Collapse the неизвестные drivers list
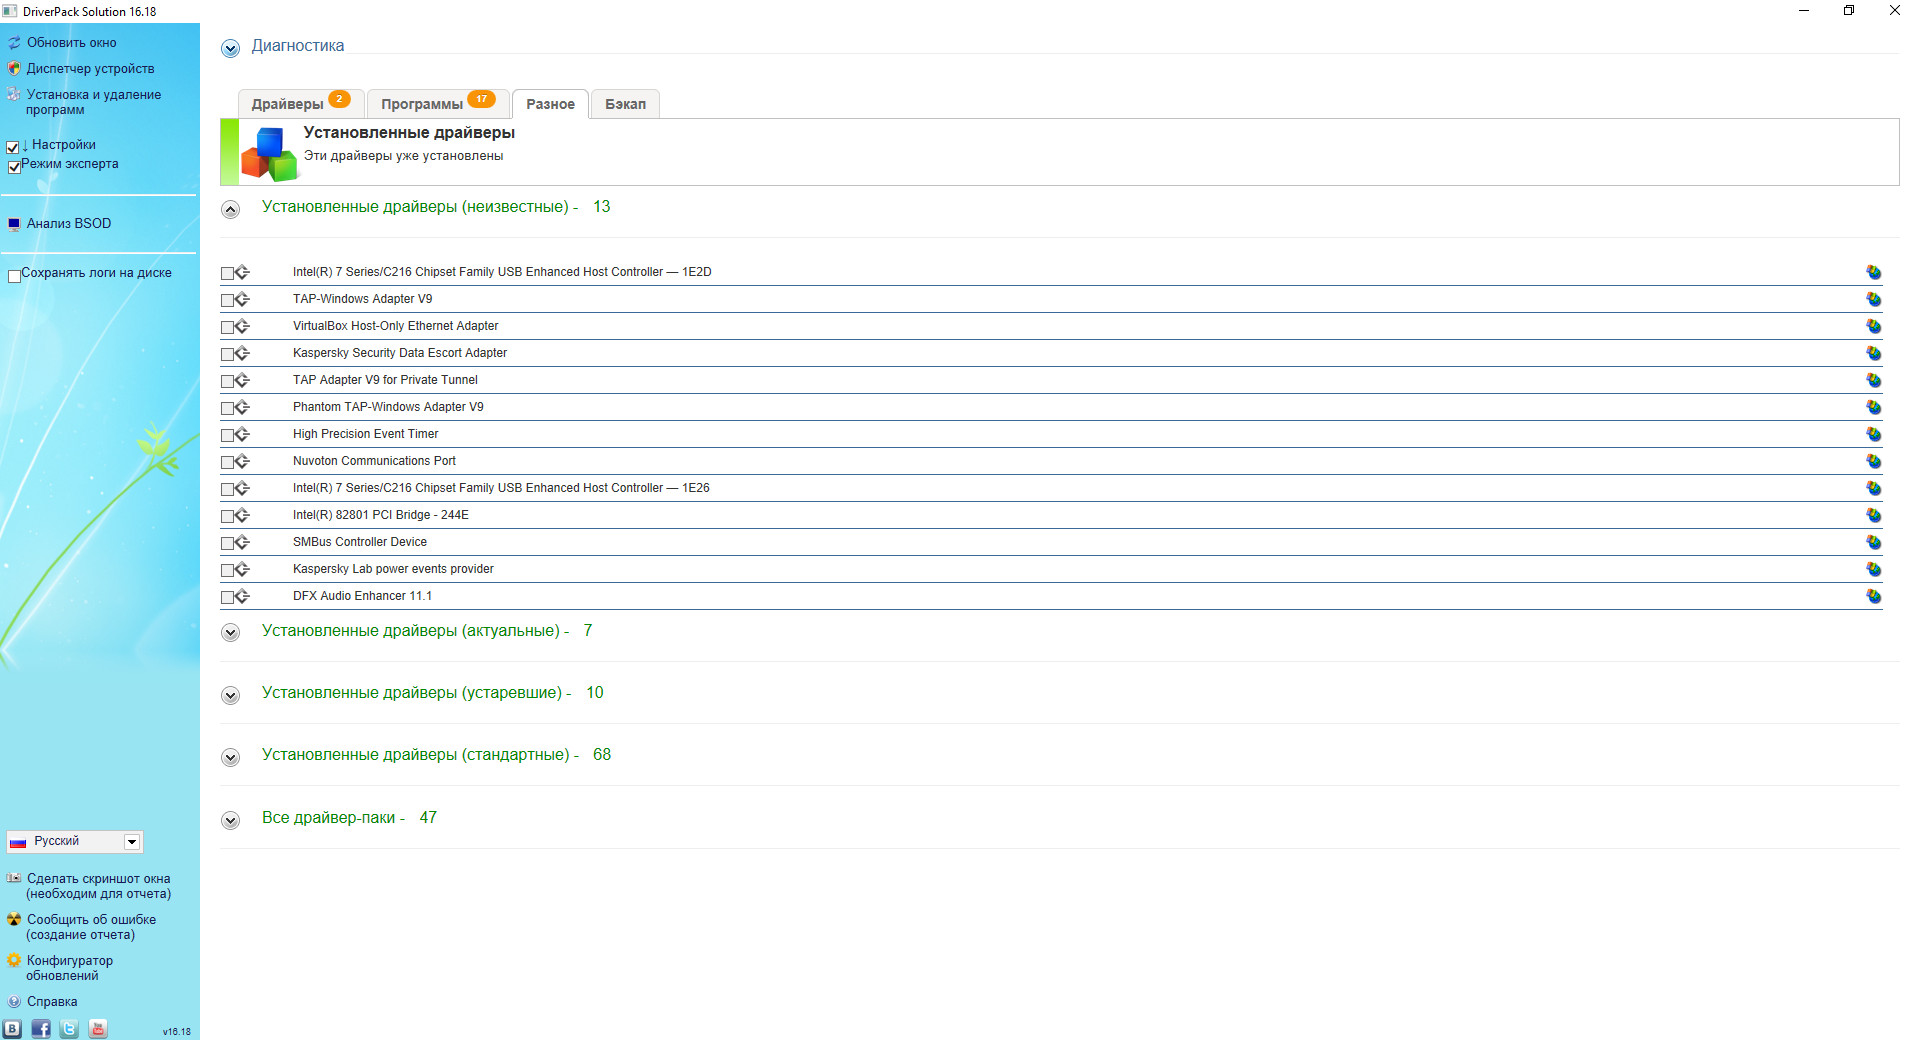The width and height of the screenshot is (1920, 1040). 231,209
